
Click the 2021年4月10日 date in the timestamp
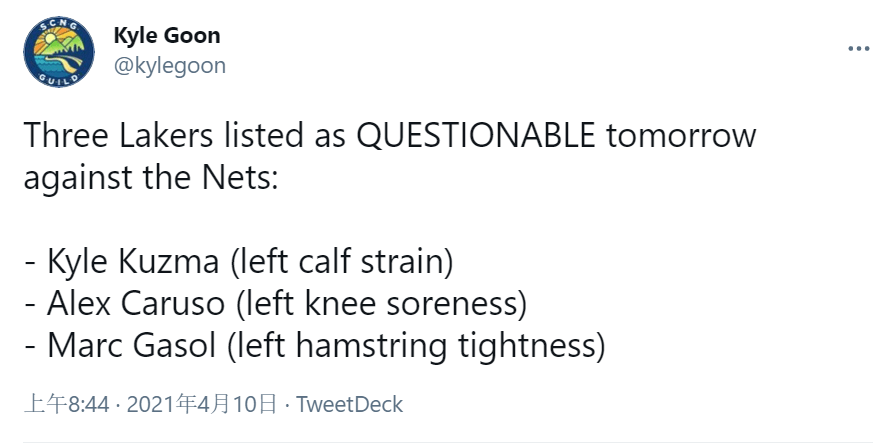pyautogui.click(x=201, y=404)
